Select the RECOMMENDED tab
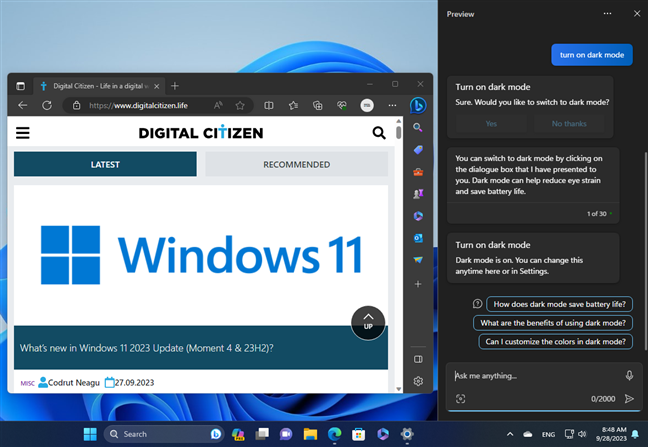 (296, 164)
